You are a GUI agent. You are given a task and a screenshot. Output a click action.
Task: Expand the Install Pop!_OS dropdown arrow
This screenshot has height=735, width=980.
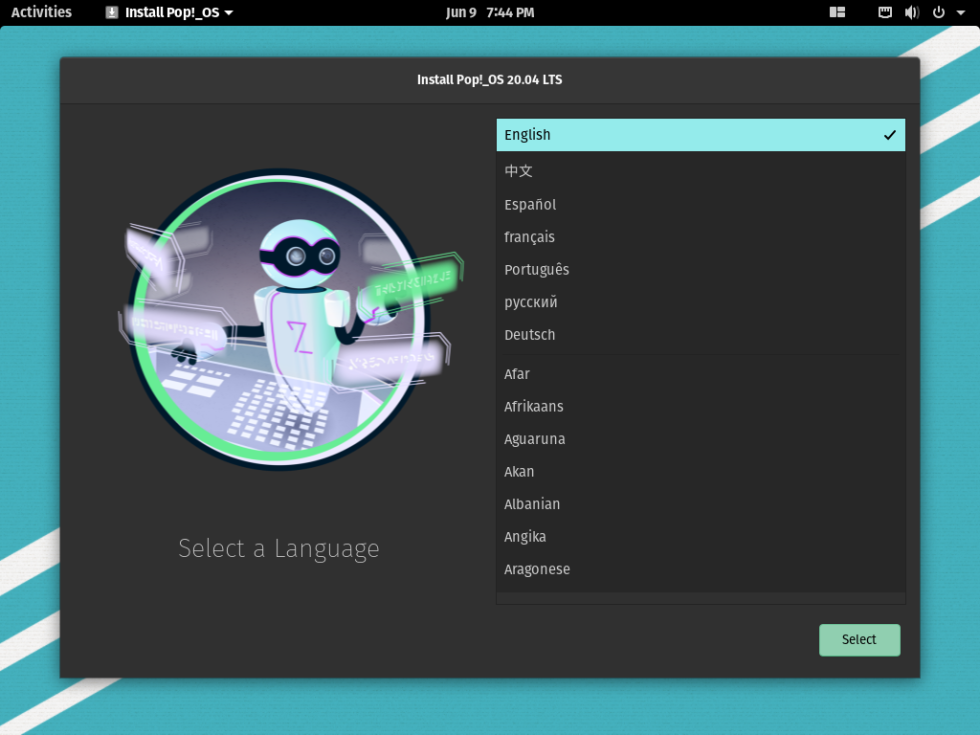(231, 13)
